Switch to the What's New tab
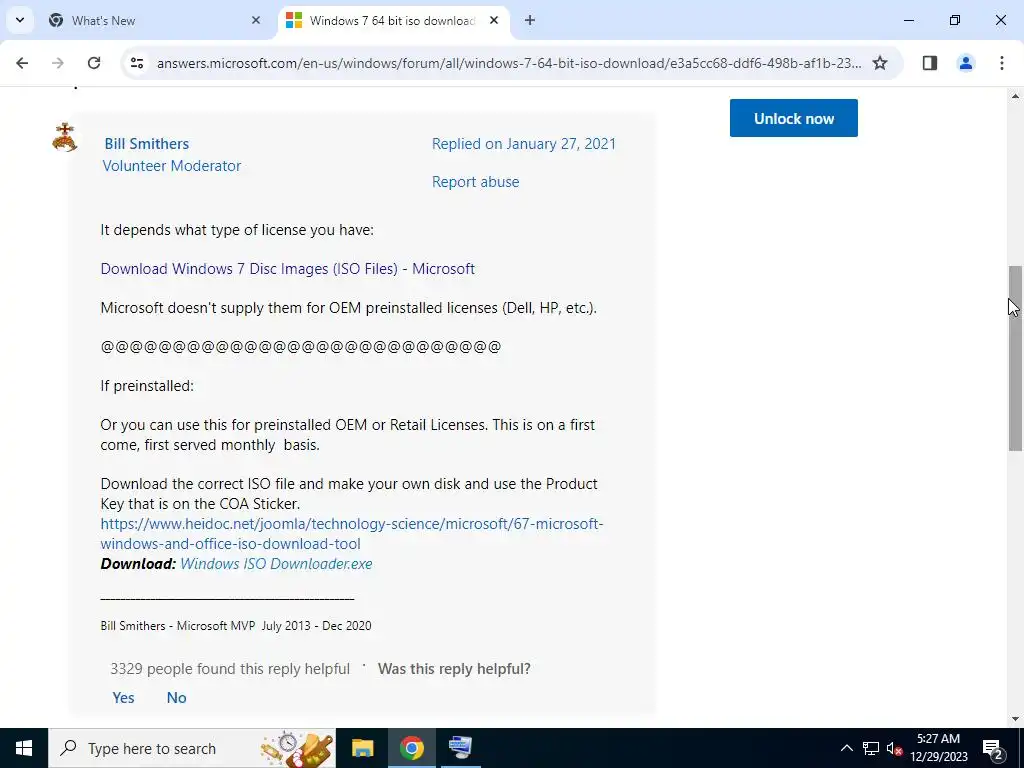 coord(155,20)
